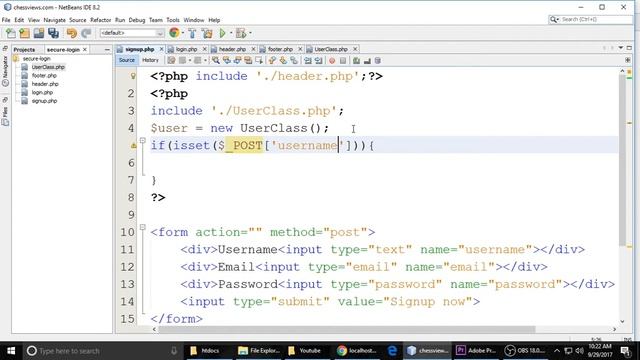Click the Previous Bookmark icon
Image resolution: width=640 pixels, height=360 pixels.
[x=272, y=60]
